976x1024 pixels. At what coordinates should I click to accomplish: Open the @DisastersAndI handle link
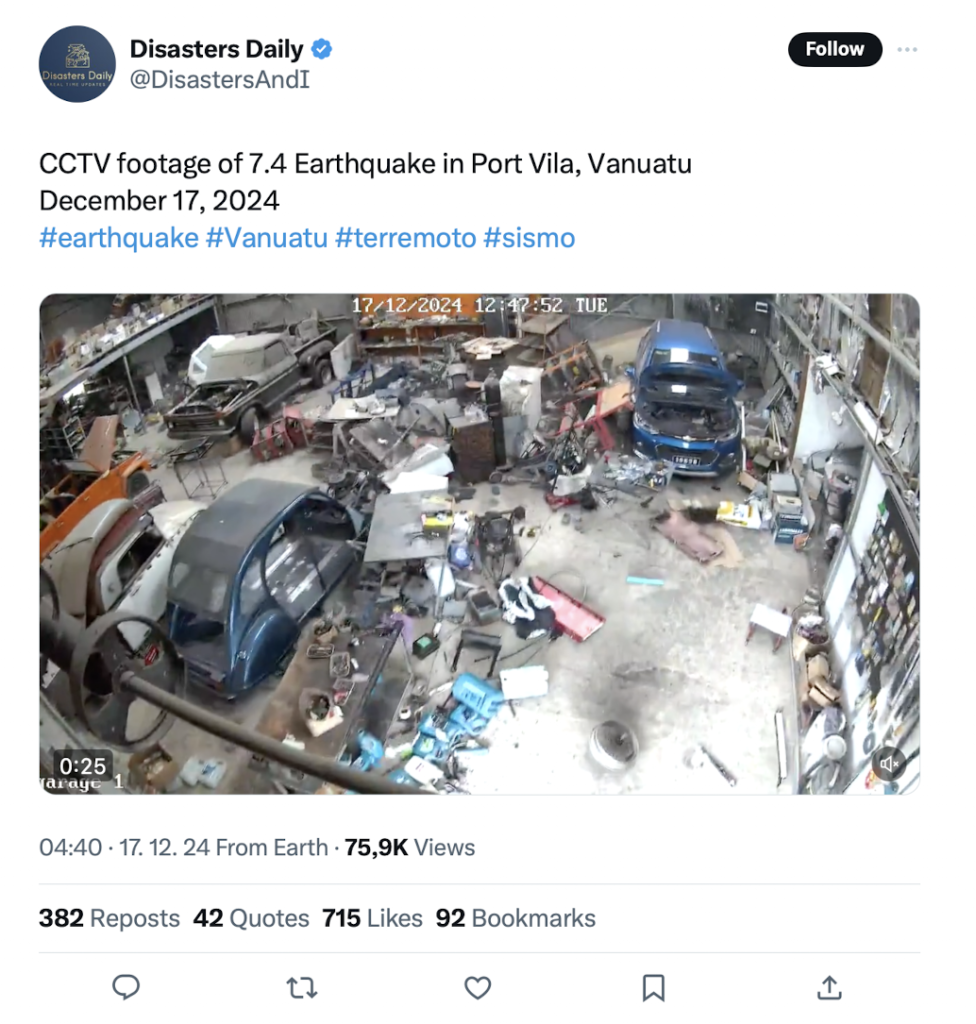220,80
